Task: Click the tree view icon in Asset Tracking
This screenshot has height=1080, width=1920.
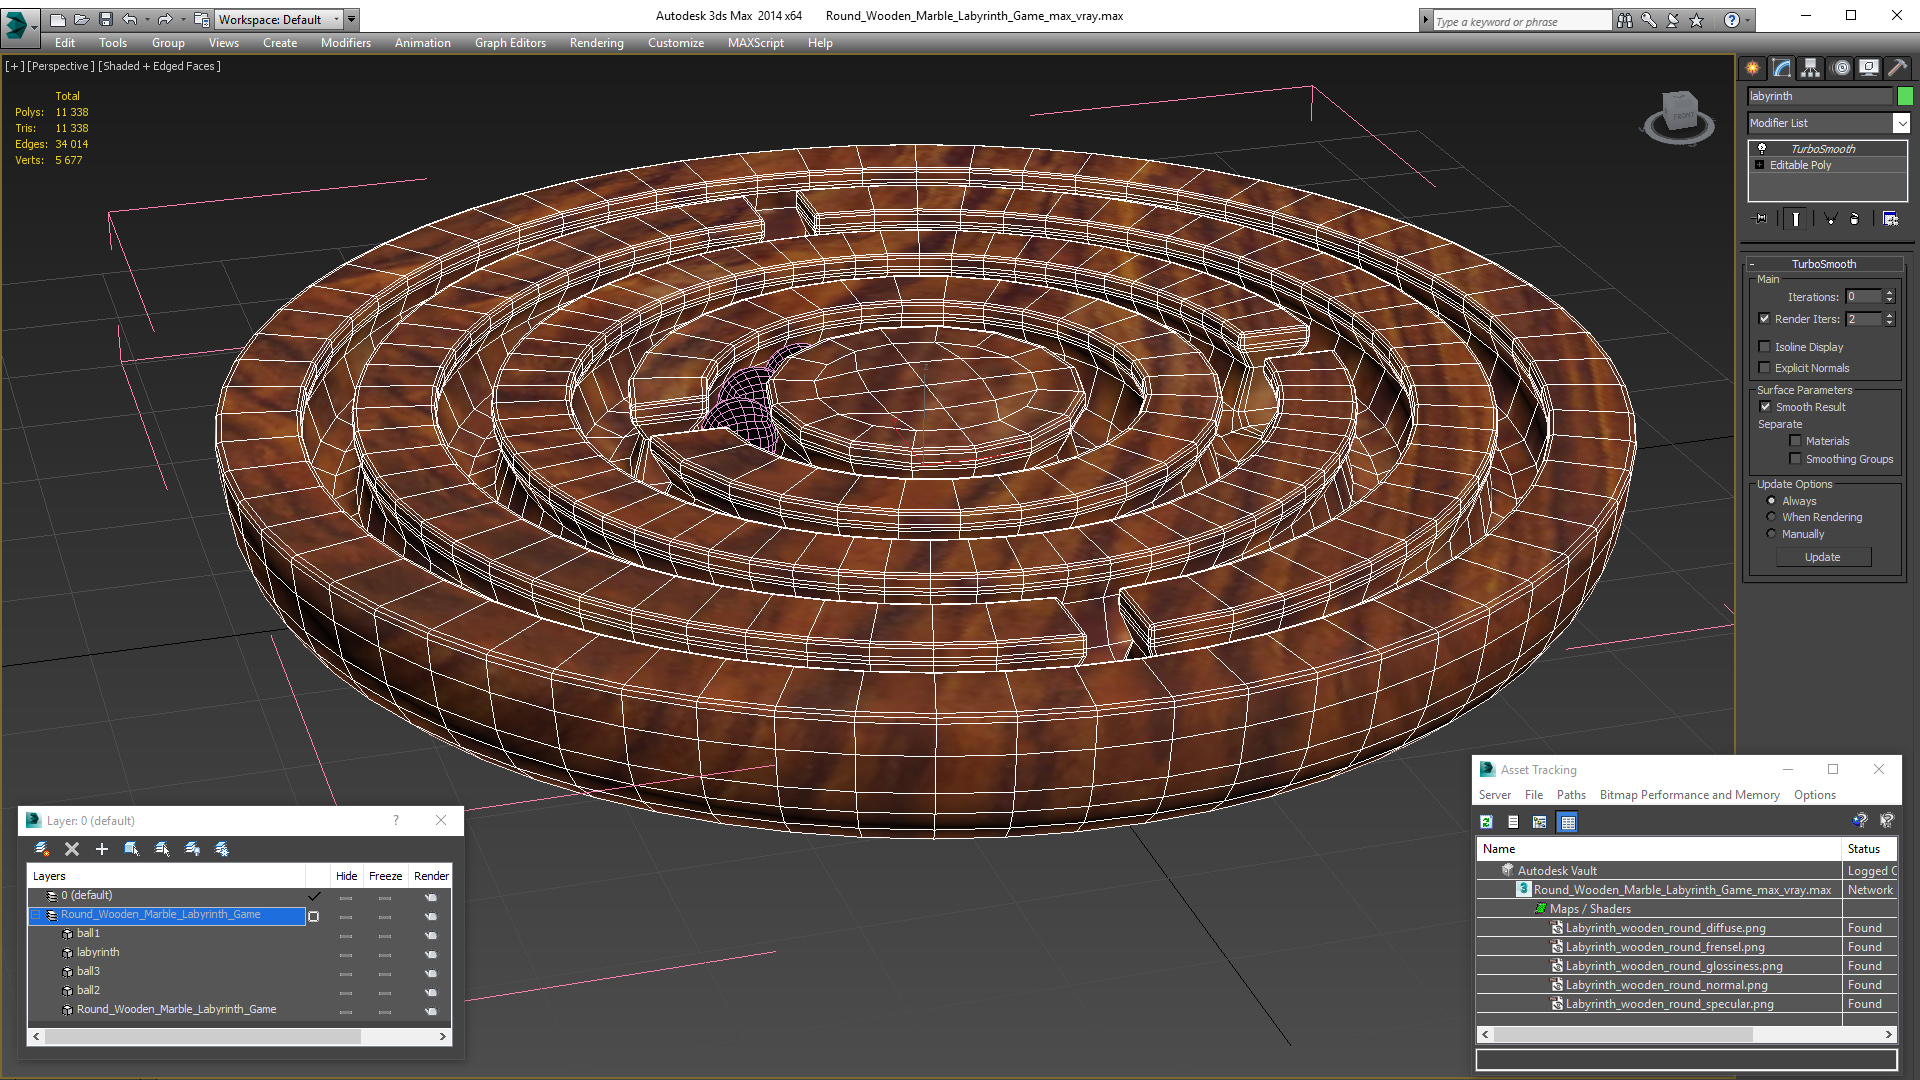Action: click(x=1540, y=822)
